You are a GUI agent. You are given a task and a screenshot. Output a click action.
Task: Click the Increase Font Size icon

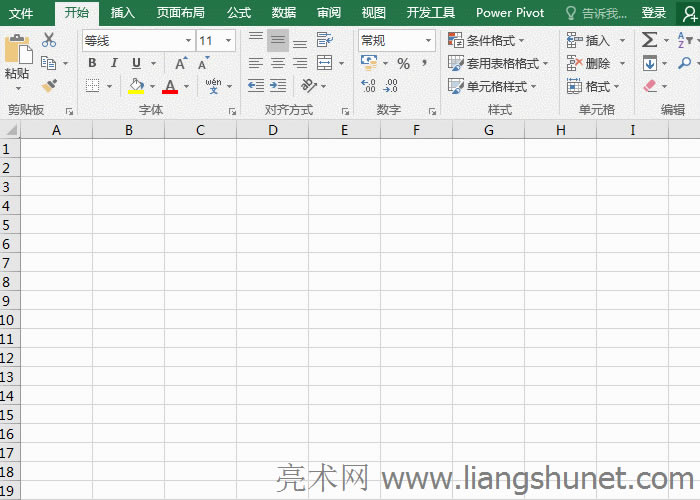[x=181, y=63]
